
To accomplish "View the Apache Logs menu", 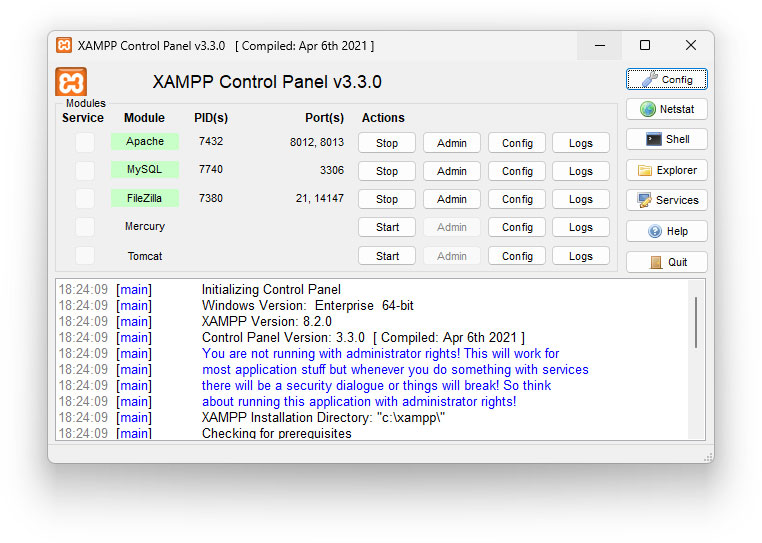I will coord(581,143).
